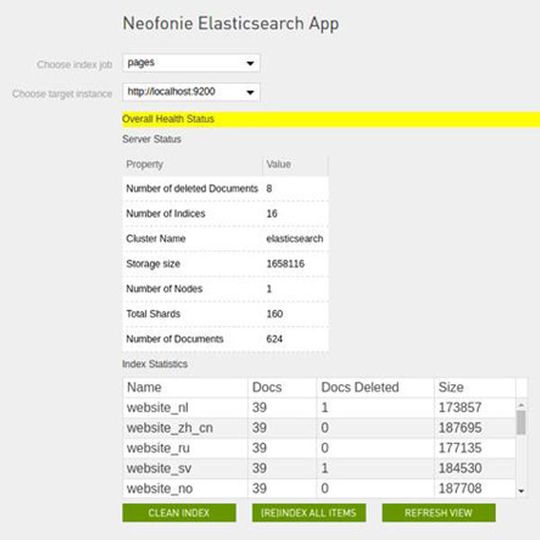Click the size value 187708

(460, 488)
